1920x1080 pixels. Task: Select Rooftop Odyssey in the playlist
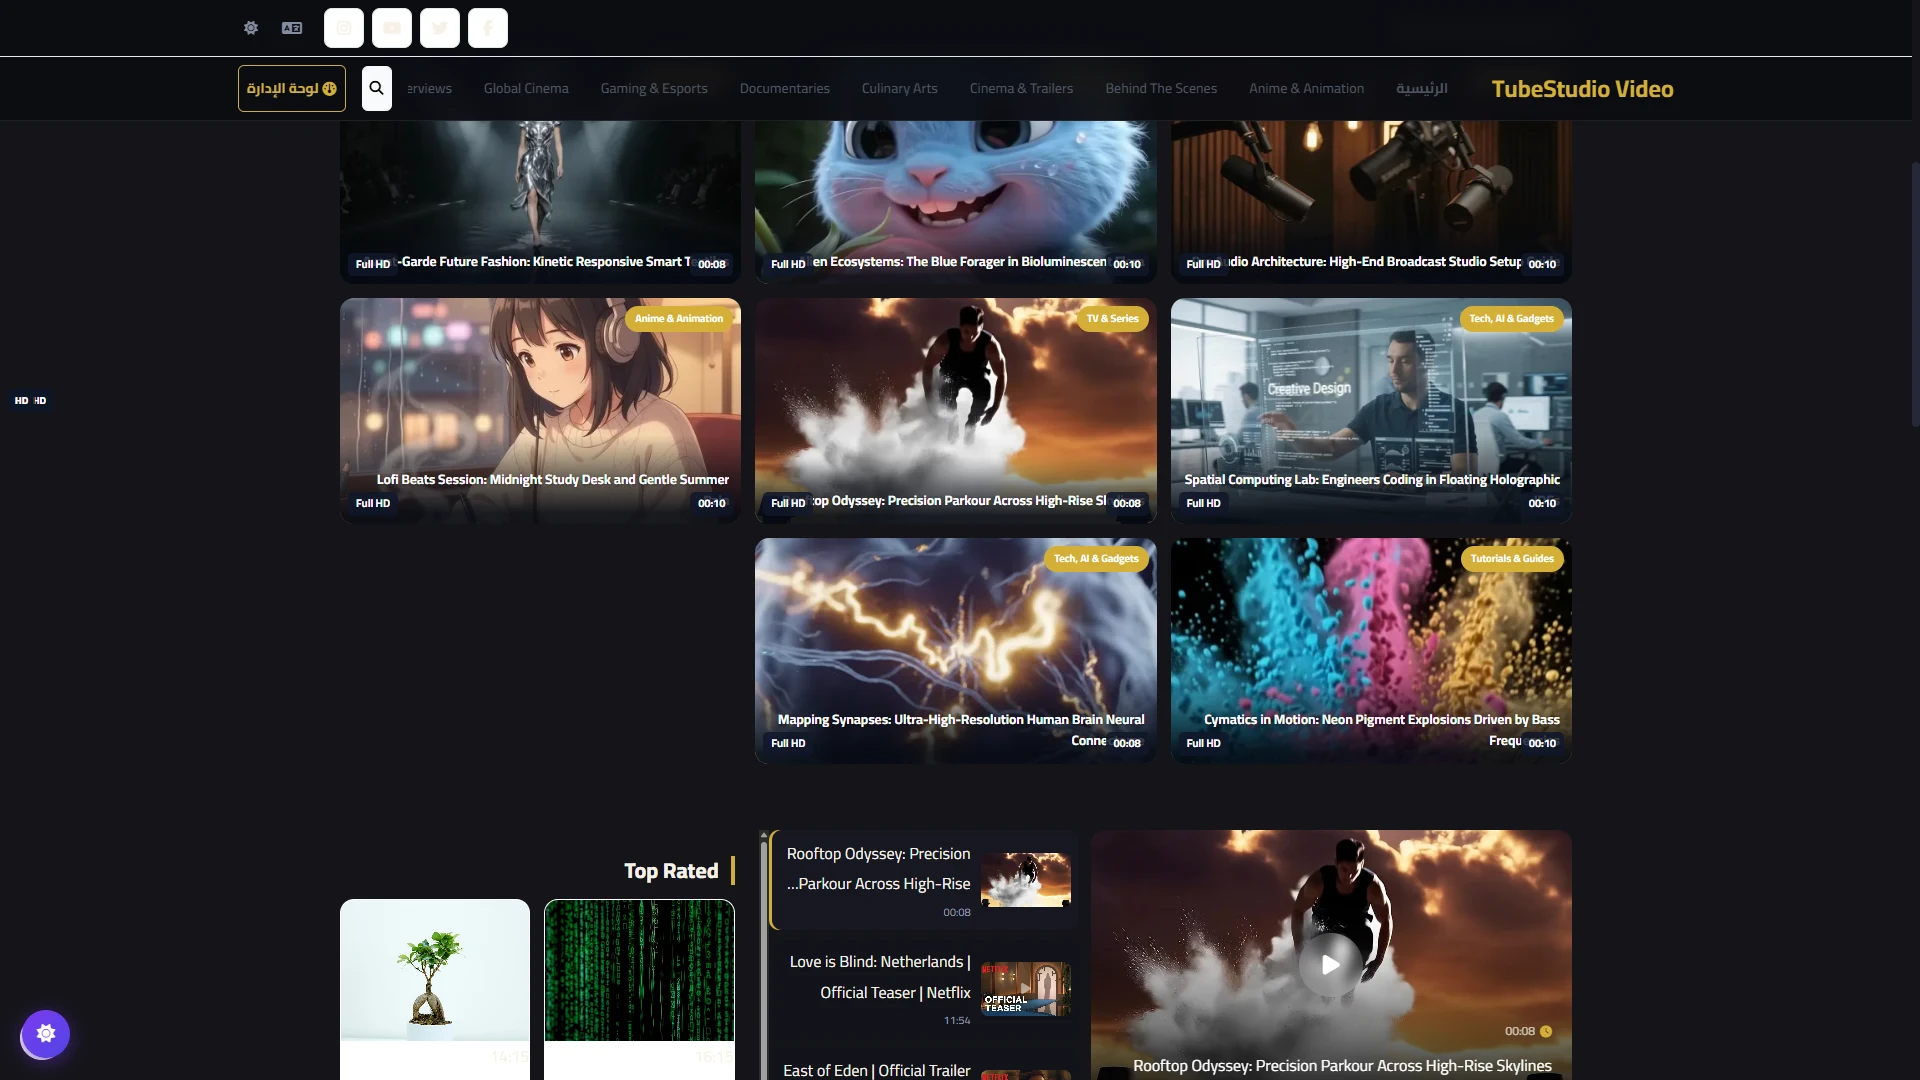(x=924, y=880)
